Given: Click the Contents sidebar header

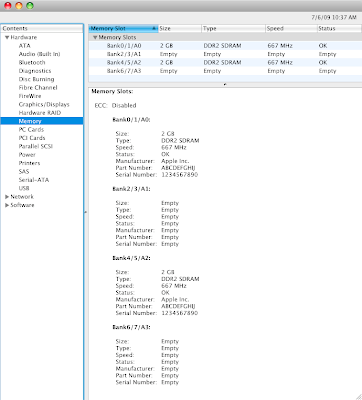Looking at the screenshot, I should (x=42, y=29).
